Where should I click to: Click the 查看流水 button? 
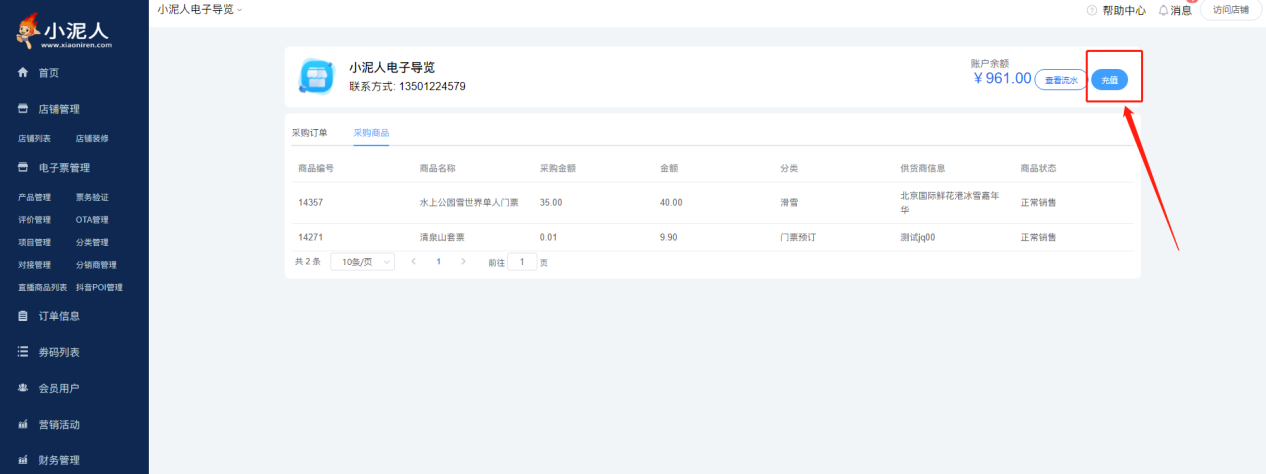pos(1060,80)
